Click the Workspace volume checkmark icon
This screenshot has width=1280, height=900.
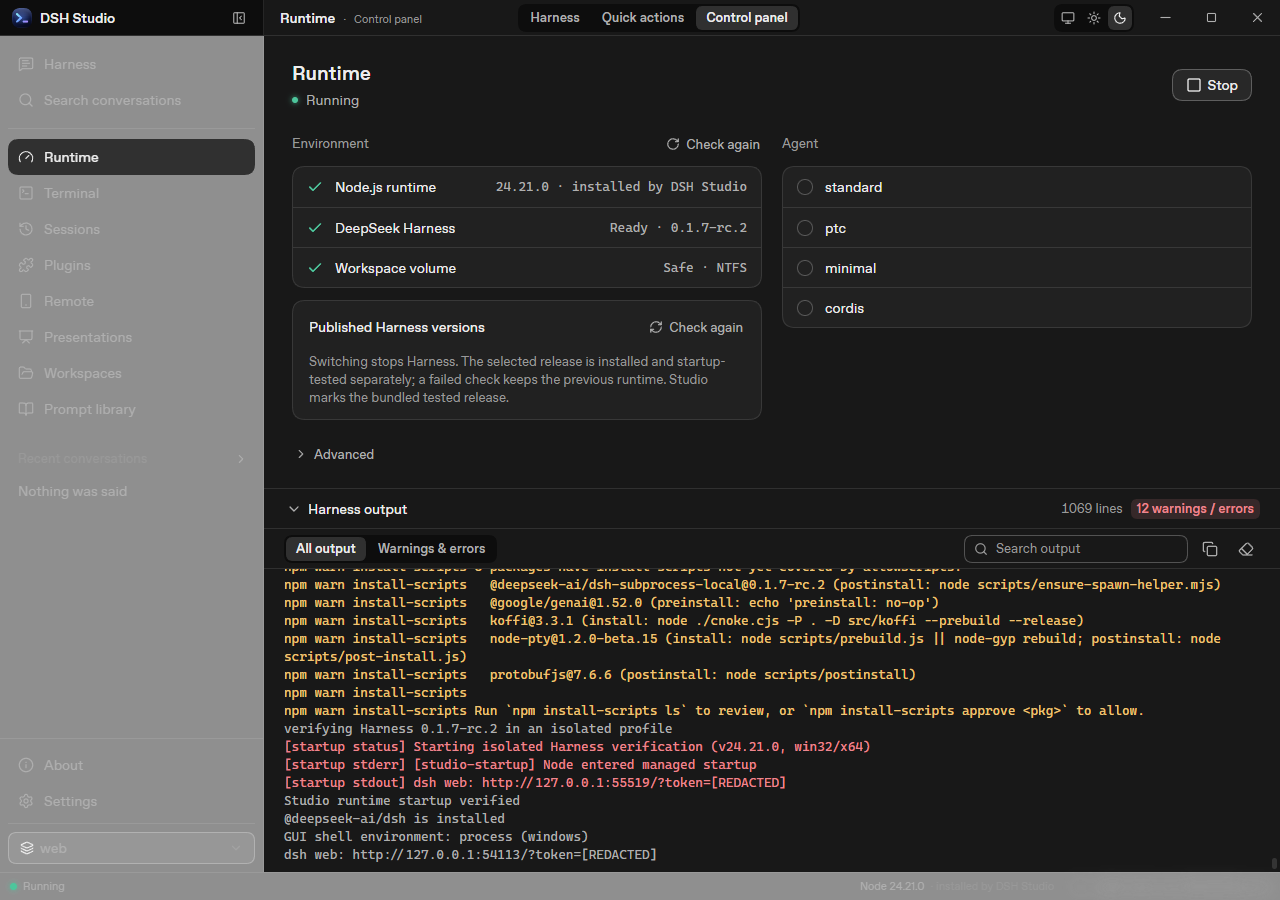[315, 268]
